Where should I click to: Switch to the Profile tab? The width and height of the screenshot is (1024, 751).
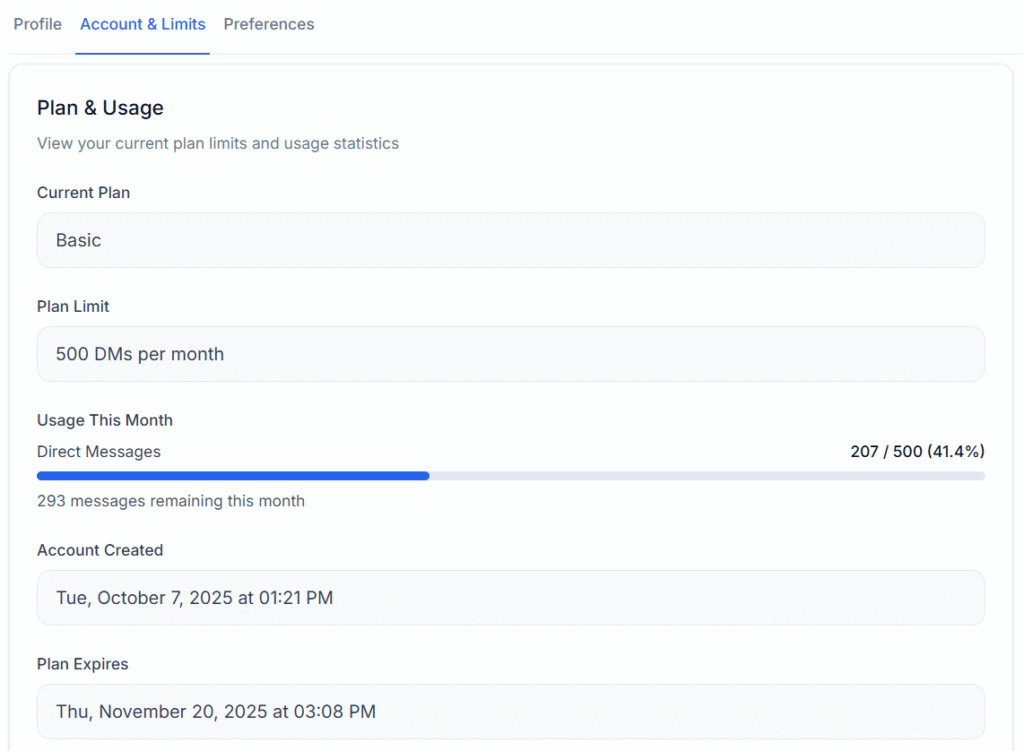coord(37,24)
